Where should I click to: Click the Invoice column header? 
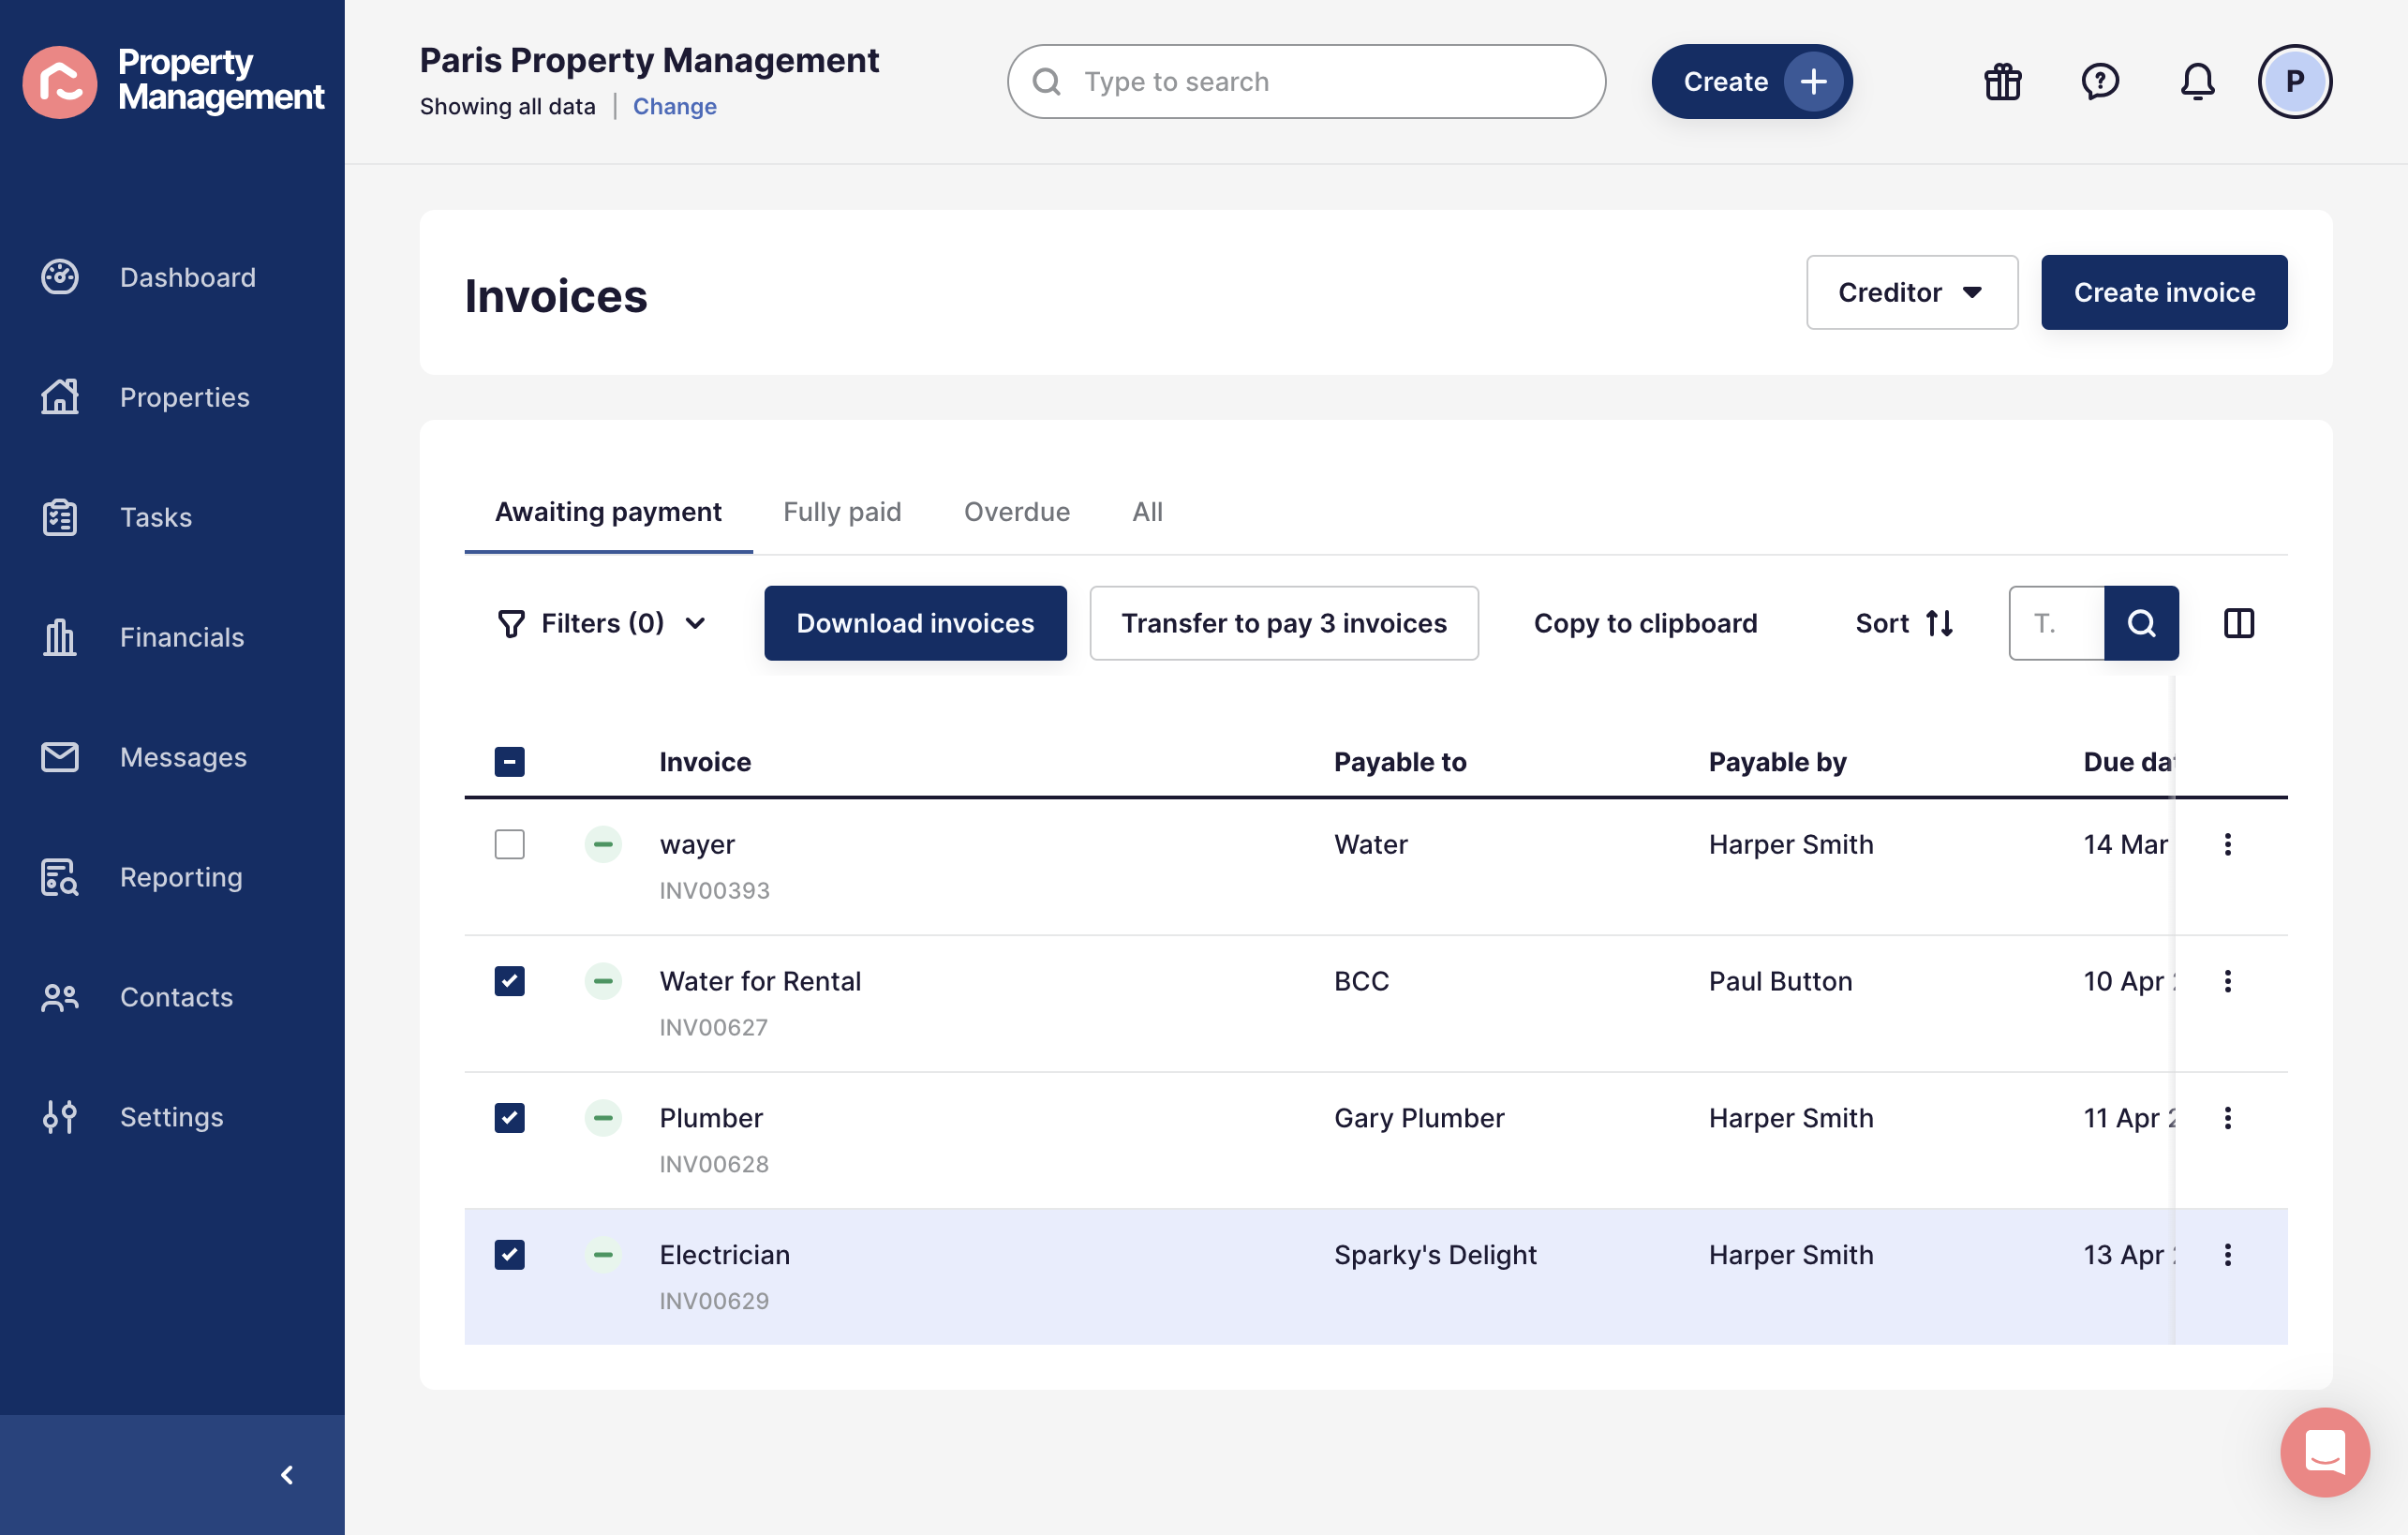(x=705, y=762)
